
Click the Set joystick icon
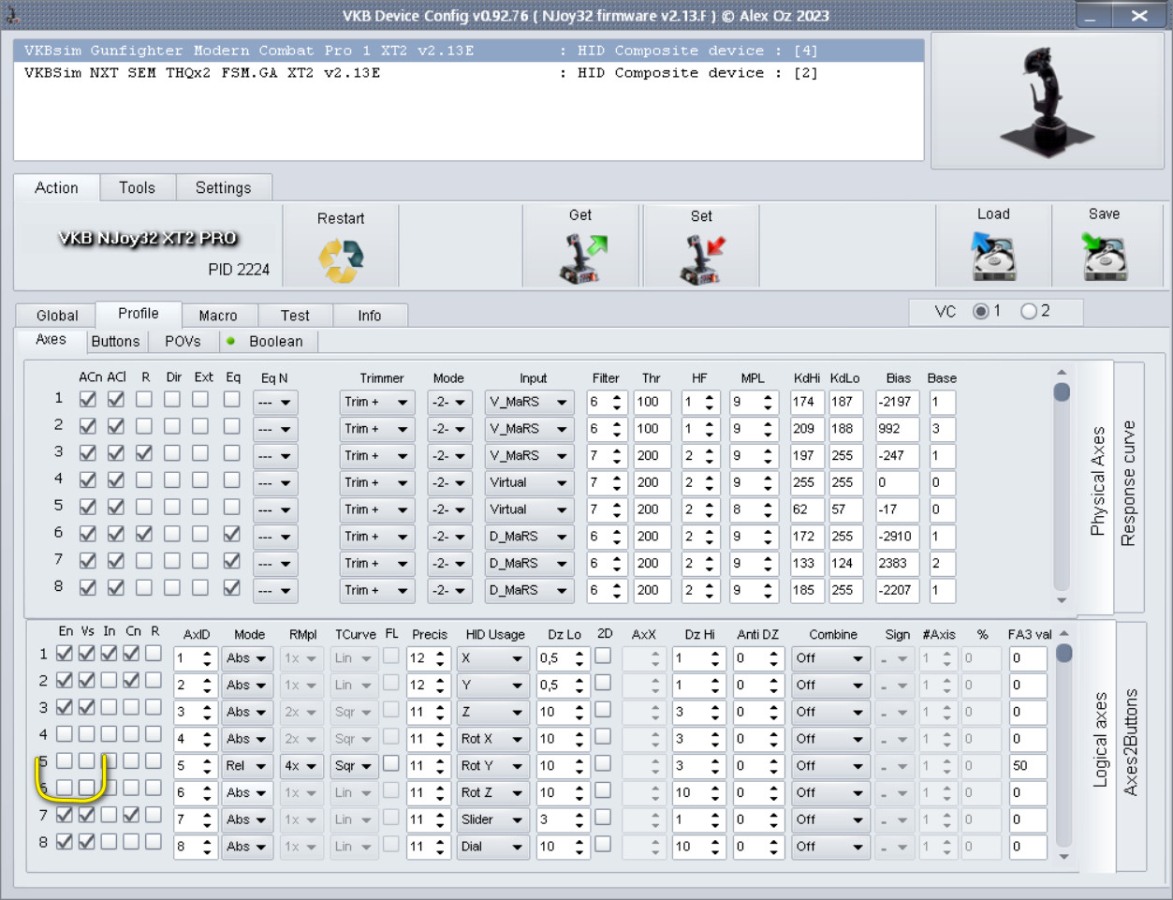(x=701, y=259)
